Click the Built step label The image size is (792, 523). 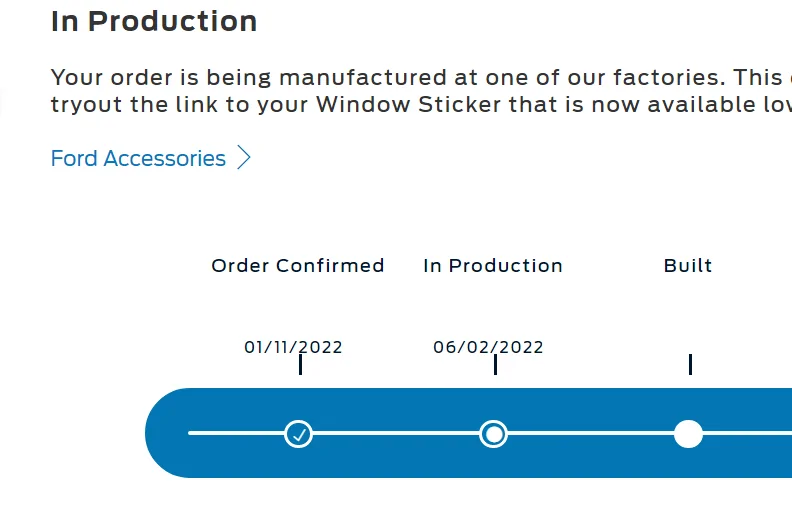(688, 266)
